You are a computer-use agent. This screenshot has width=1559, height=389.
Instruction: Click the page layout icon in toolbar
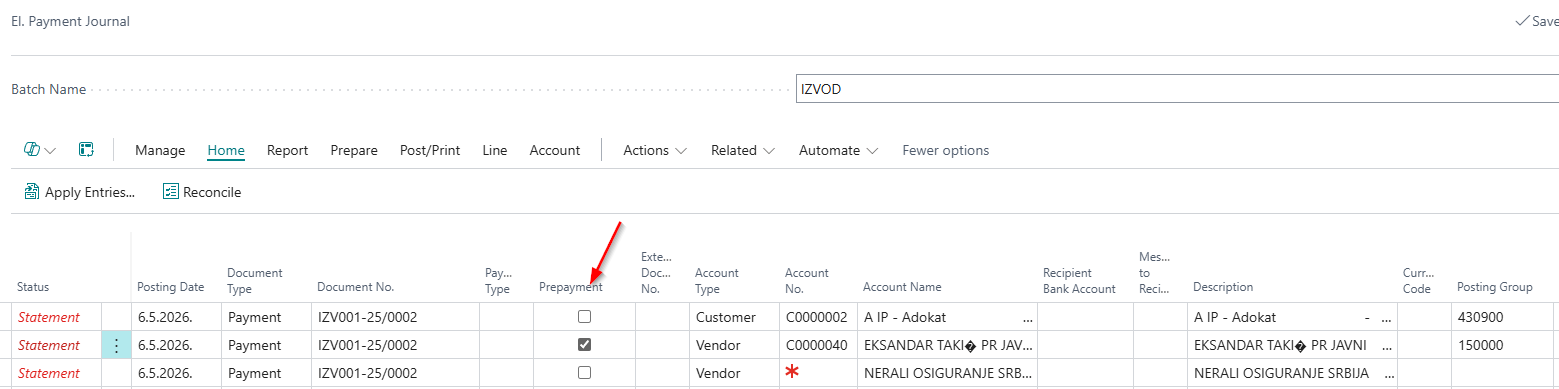click(x=87, y=150)
